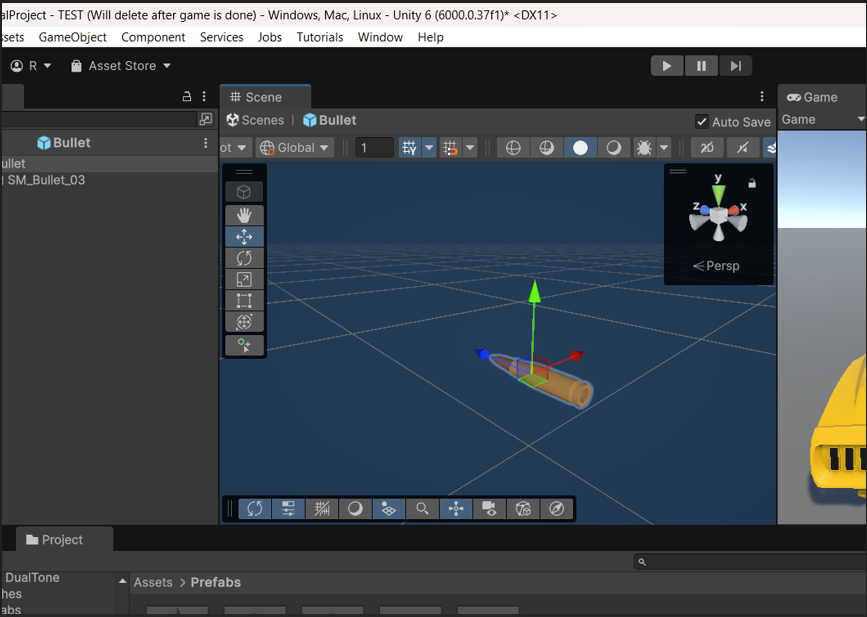Image resolution: width=867 pixels, height=617 pixels.
Task: Select the Rotate tool
Action: point(244,258)
